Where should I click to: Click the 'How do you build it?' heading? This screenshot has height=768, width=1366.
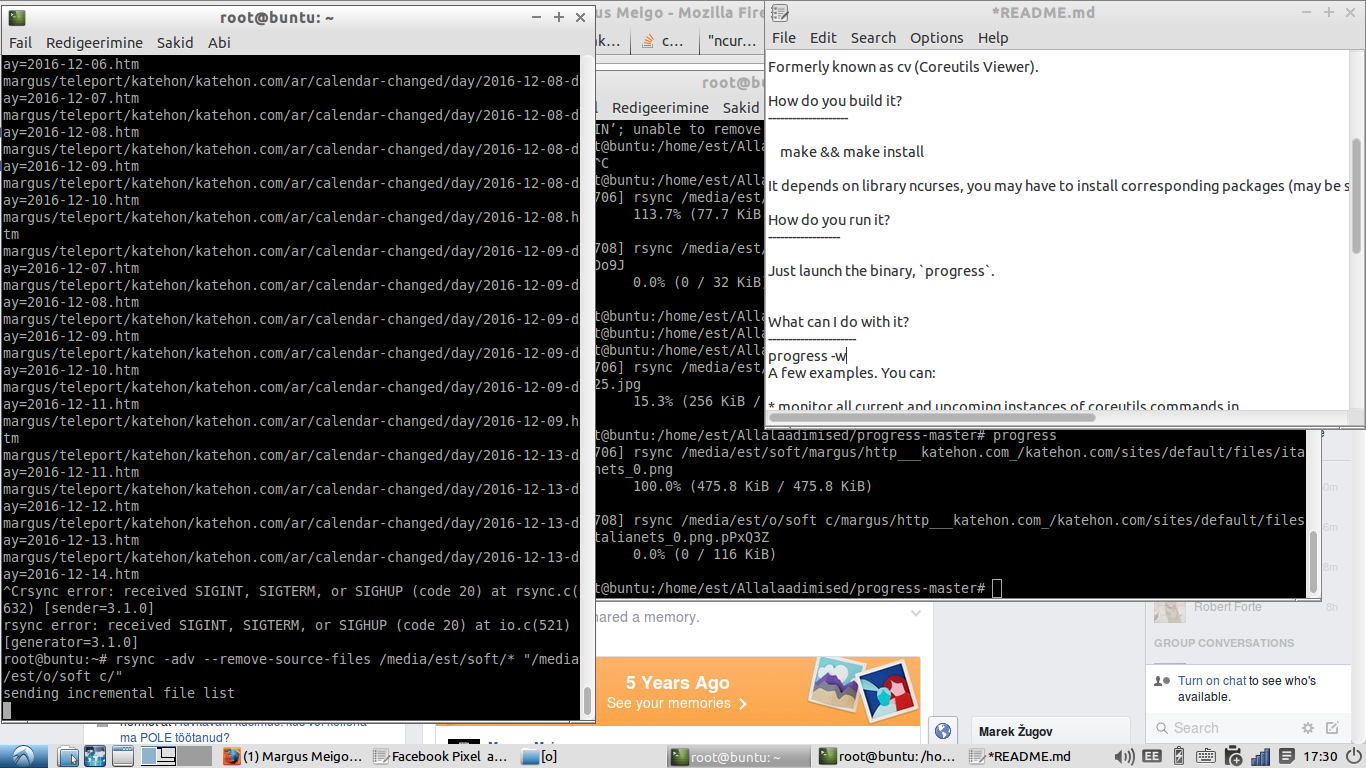[835, 101]
